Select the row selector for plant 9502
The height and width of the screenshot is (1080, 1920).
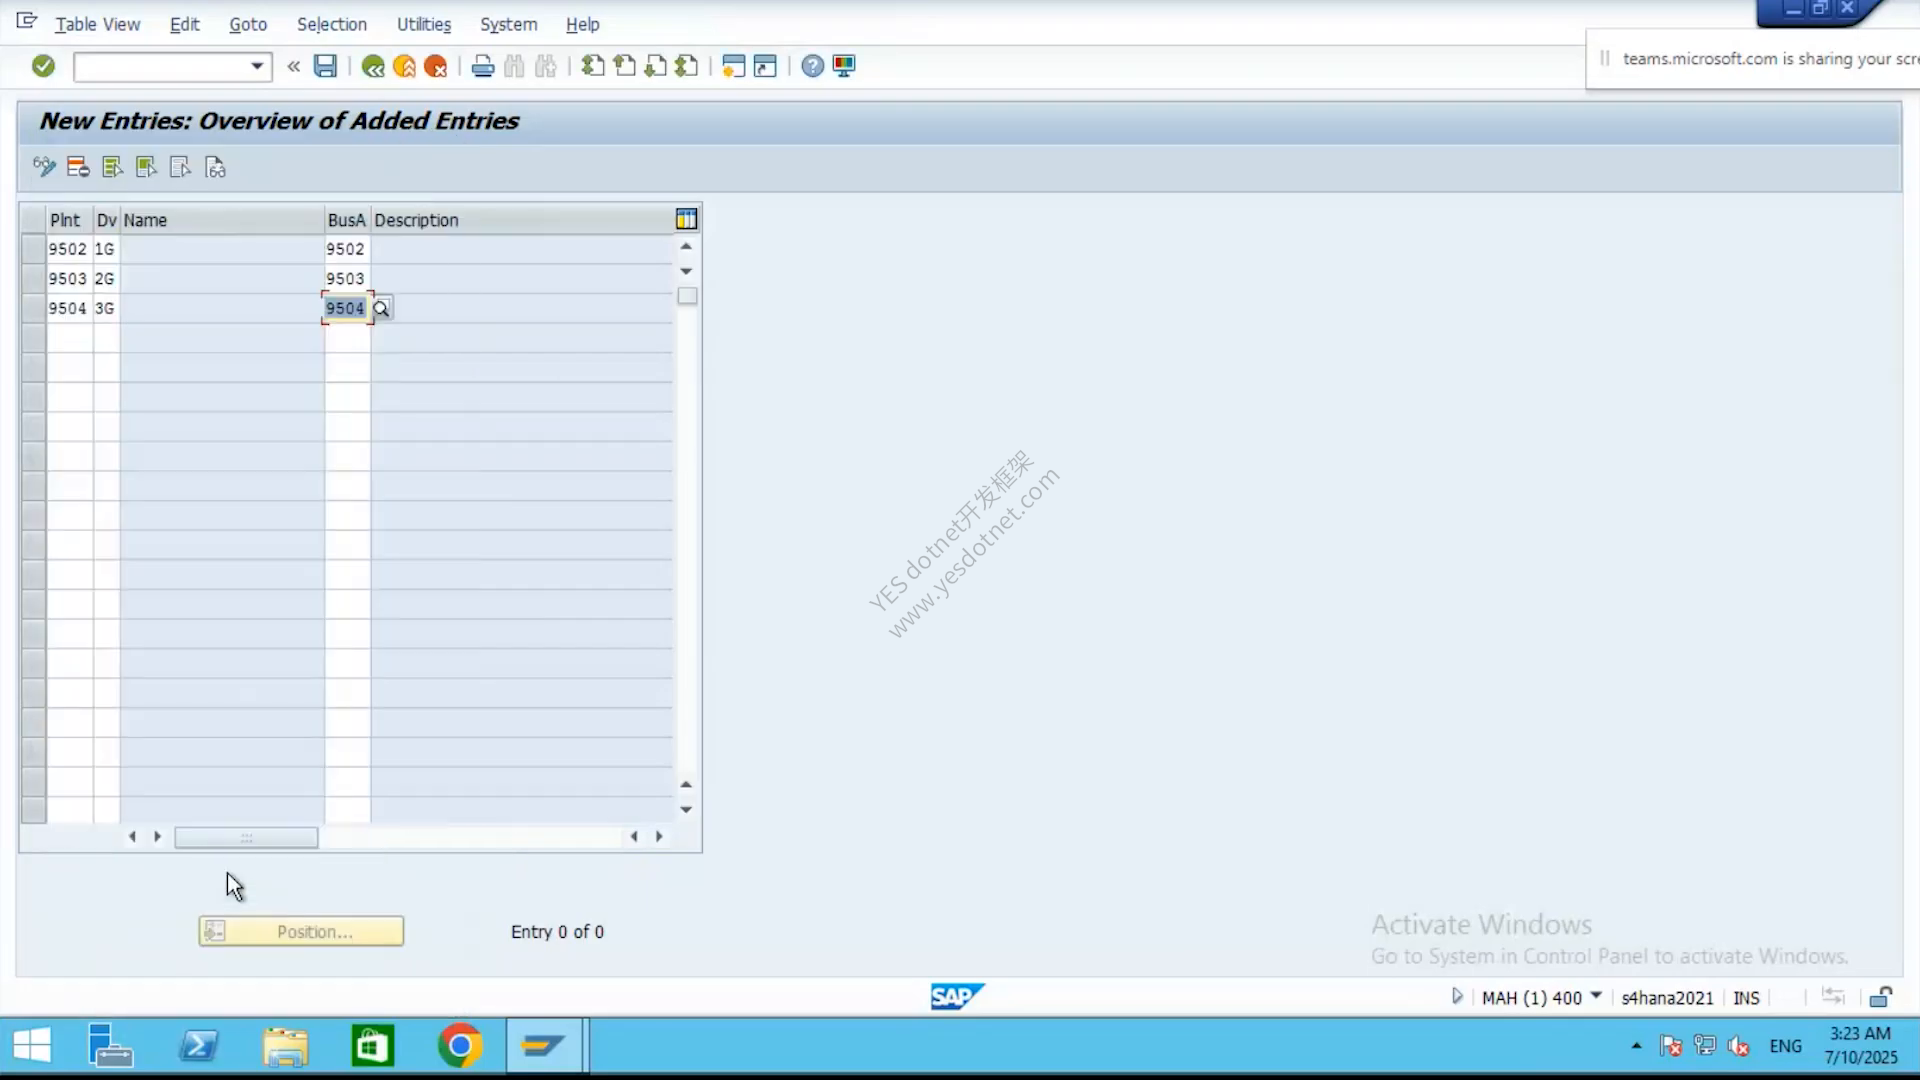coord(33,249)
